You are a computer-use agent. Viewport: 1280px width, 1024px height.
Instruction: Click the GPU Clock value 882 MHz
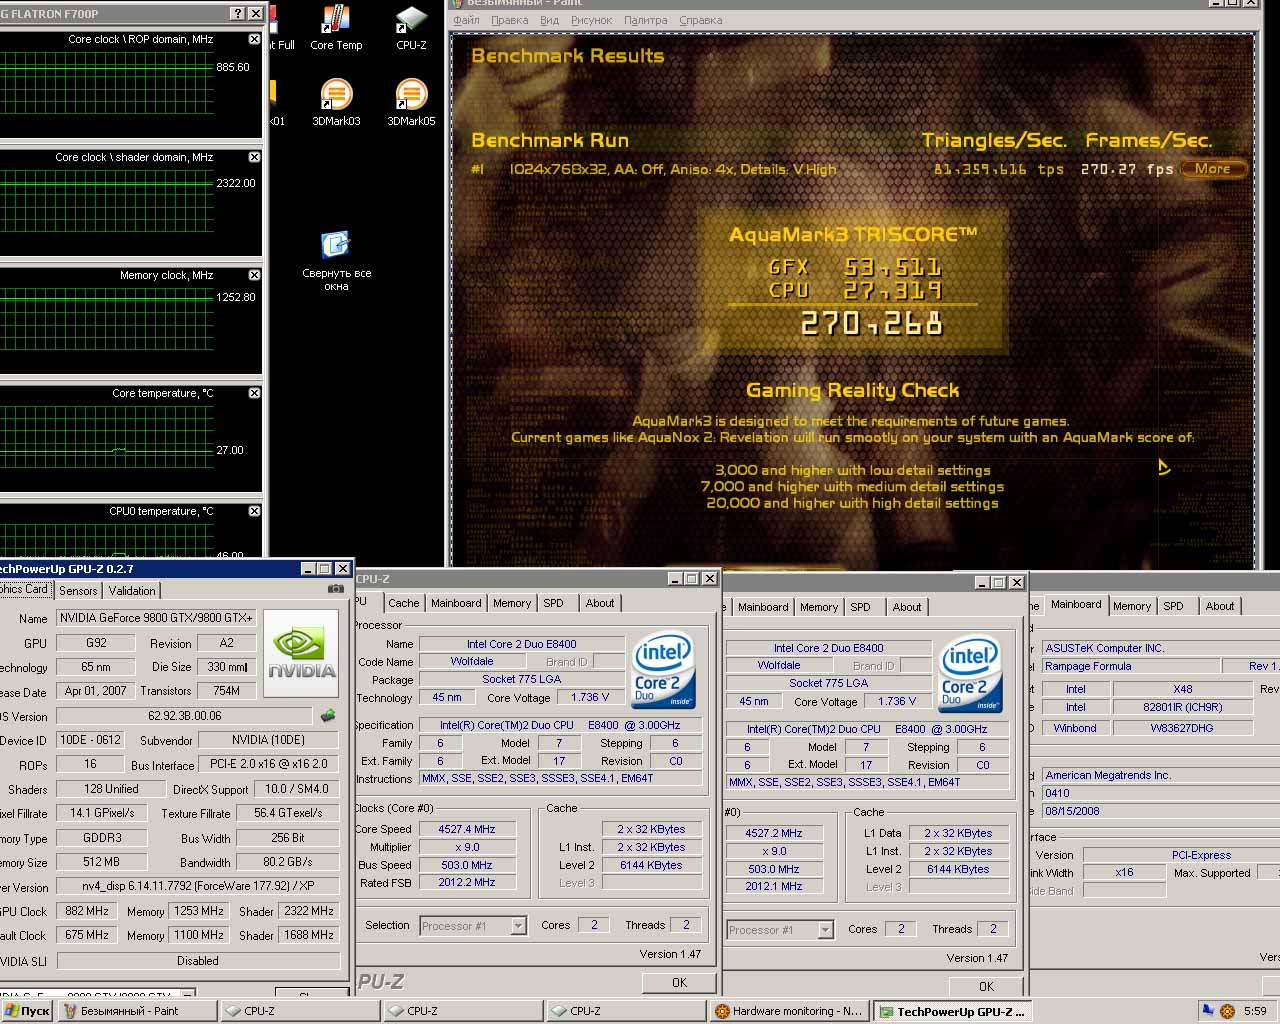(x=87, y=911)
